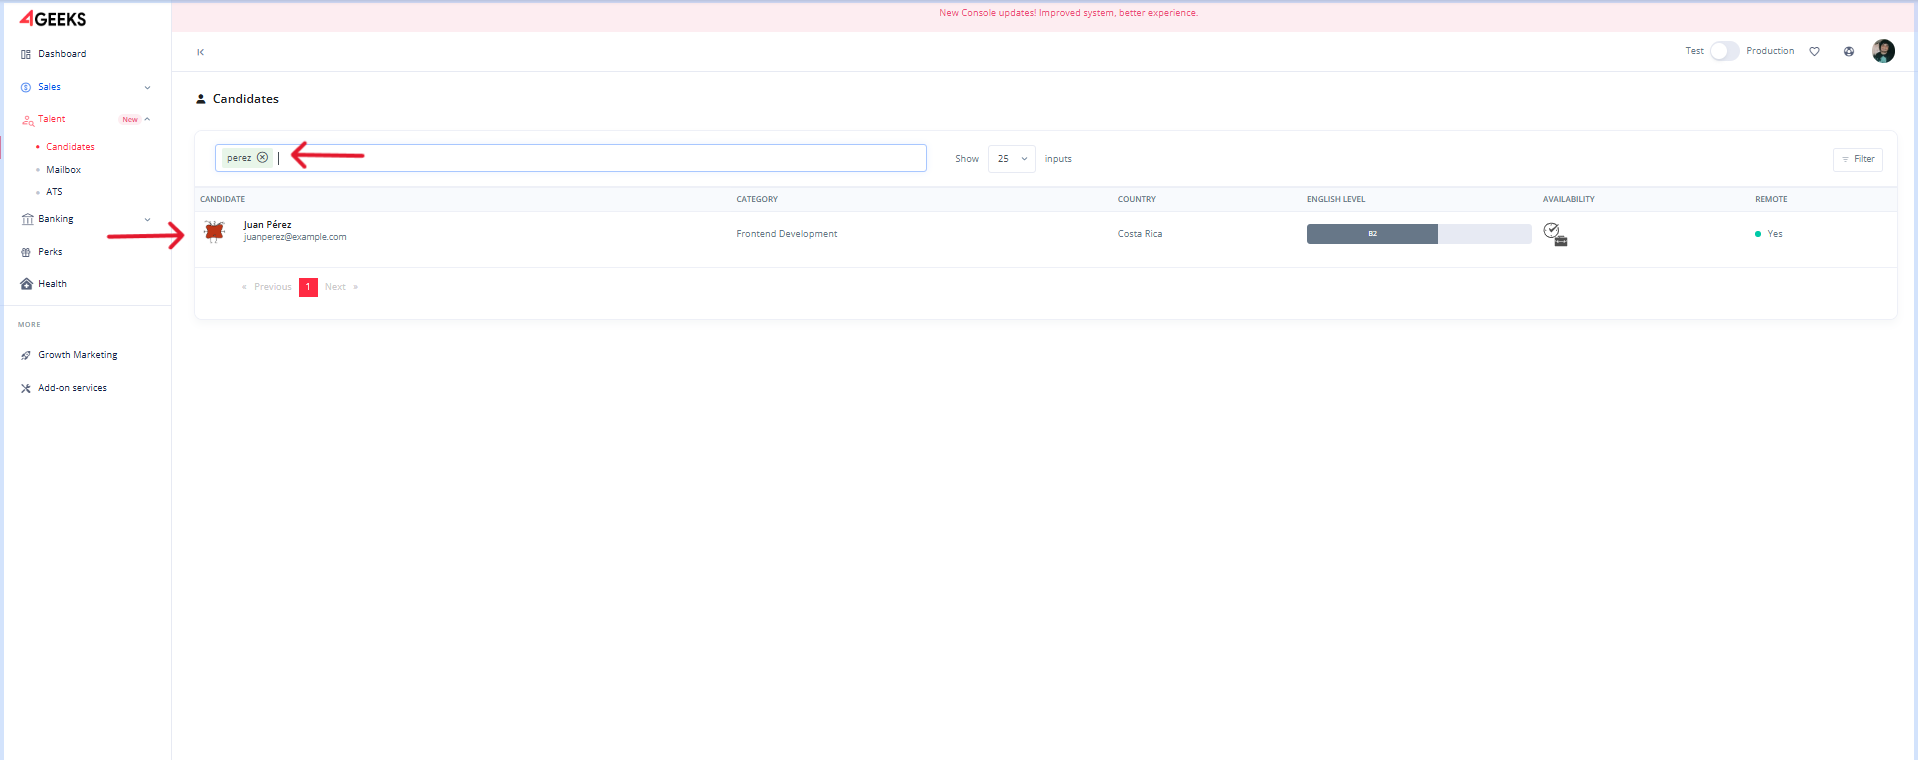This screenshot has height=760, width=1918.
Task: Click the Filter button
Action: (x=1857, y=159)
